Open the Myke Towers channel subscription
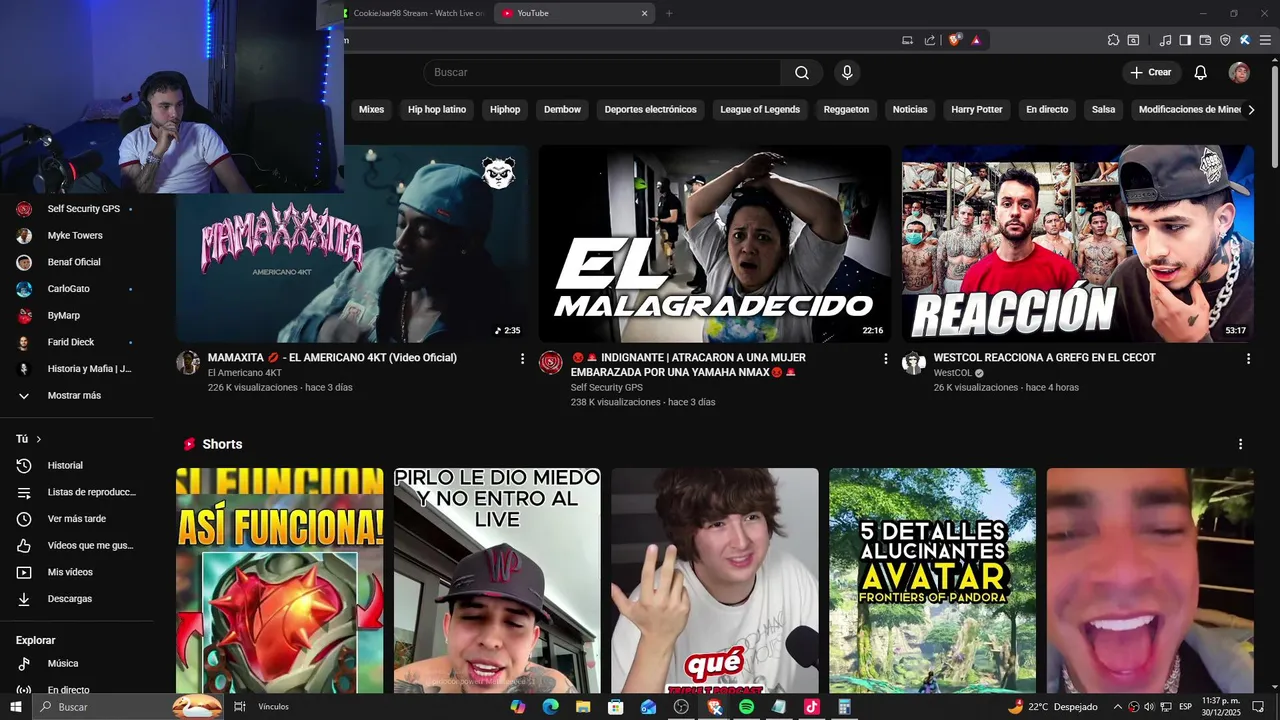The height and width of the screenshot is (720, 1280). pos(76,235)
